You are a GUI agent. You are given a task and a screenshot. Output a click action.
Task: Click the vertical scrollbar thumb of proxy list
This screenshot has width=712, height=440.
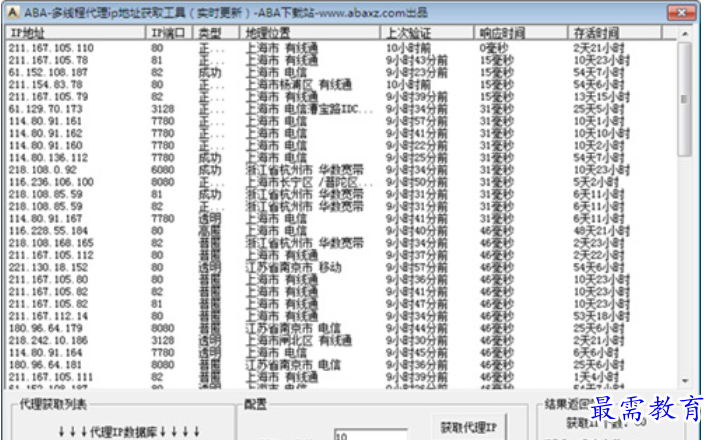click(685, 99)
